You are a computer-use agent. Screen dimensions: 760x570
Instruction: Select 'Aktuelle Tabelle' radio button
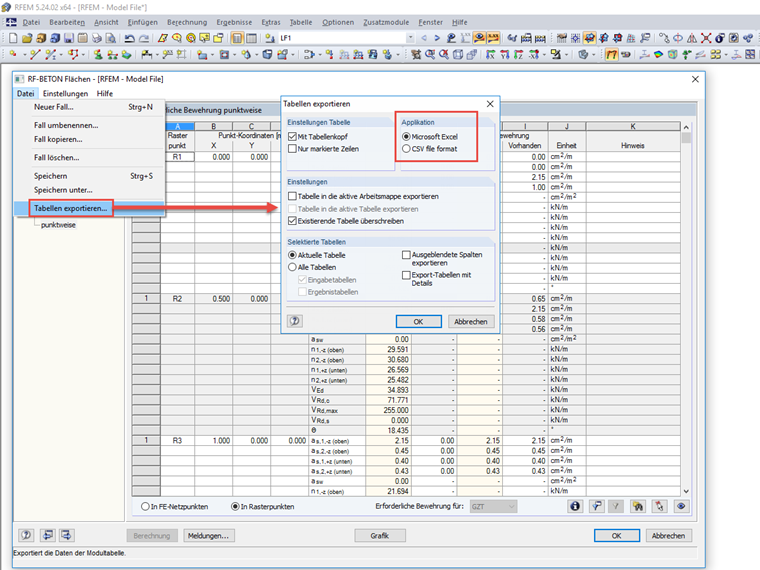292,255
